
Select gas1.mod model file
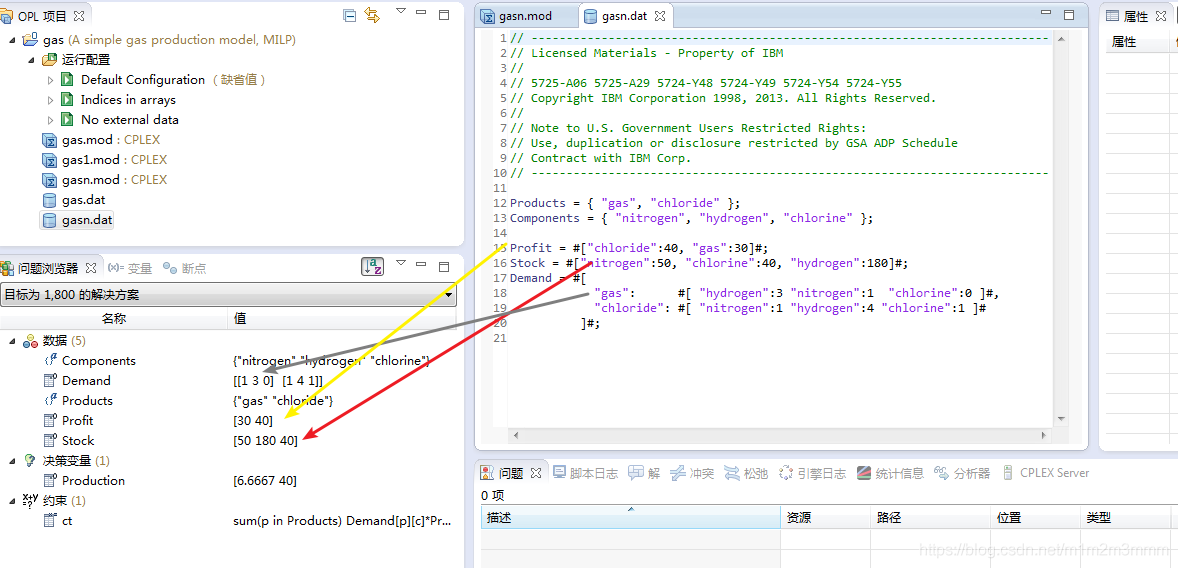[x=104, y=160]
